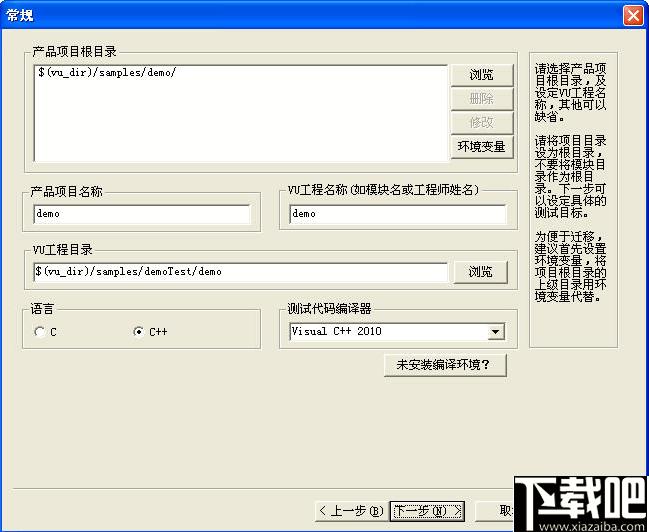Select the C language radio button
Screen dimensions: 649x532
point(40,332)
